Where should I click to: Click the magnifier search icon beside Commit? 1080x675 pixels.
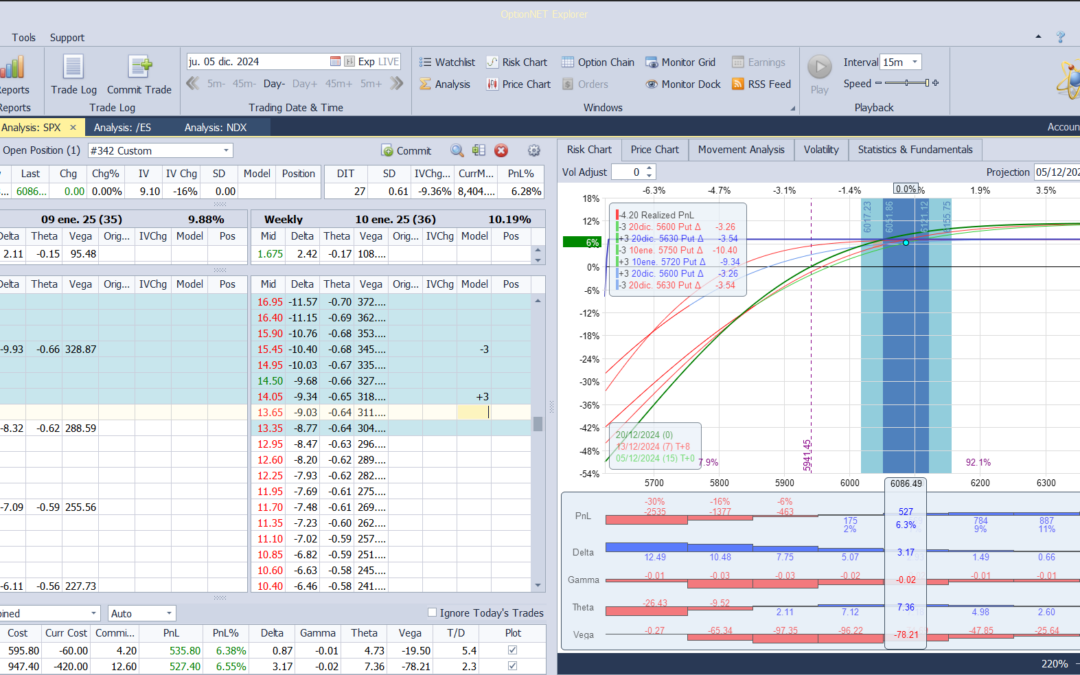click(x=457, y=150)
